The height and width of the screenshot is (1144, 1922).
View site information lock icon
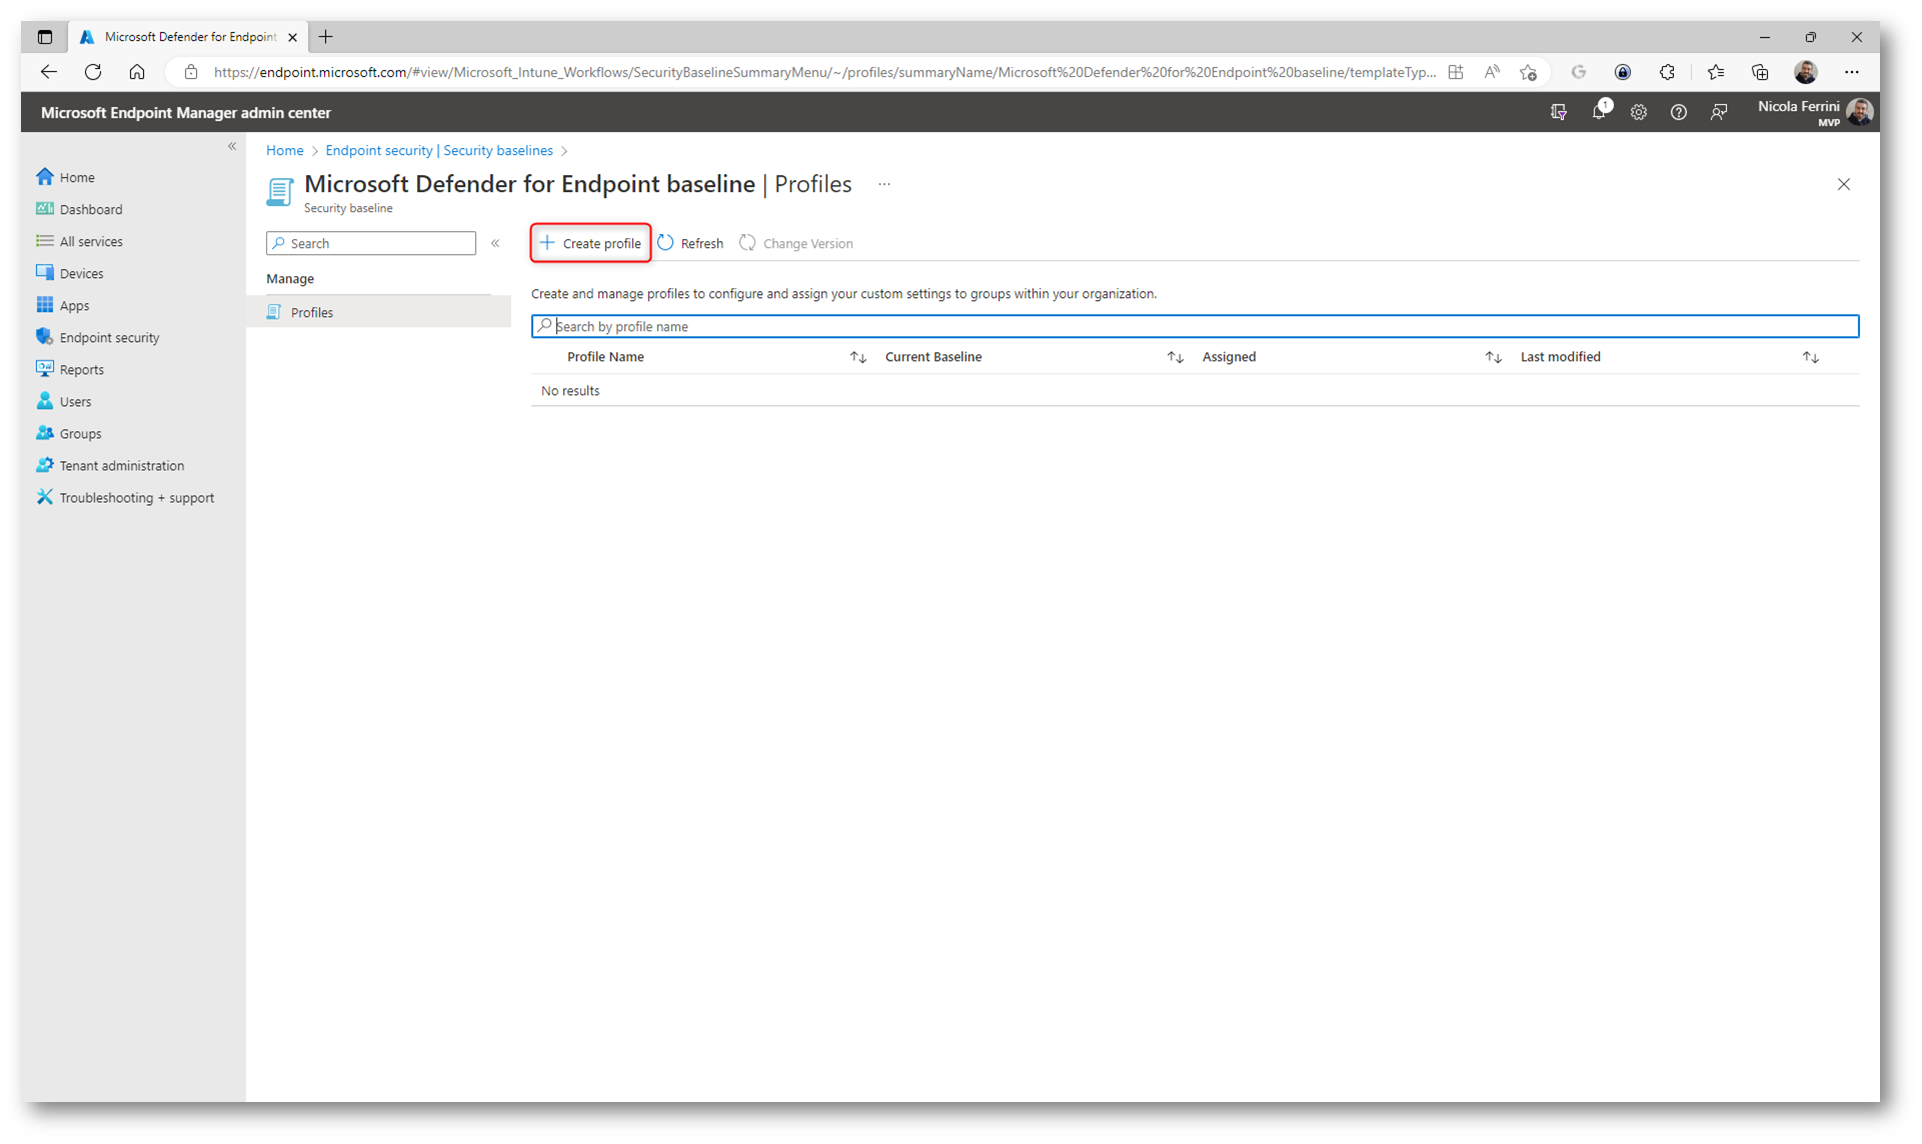pyautogui.click(x=191, y=72)
